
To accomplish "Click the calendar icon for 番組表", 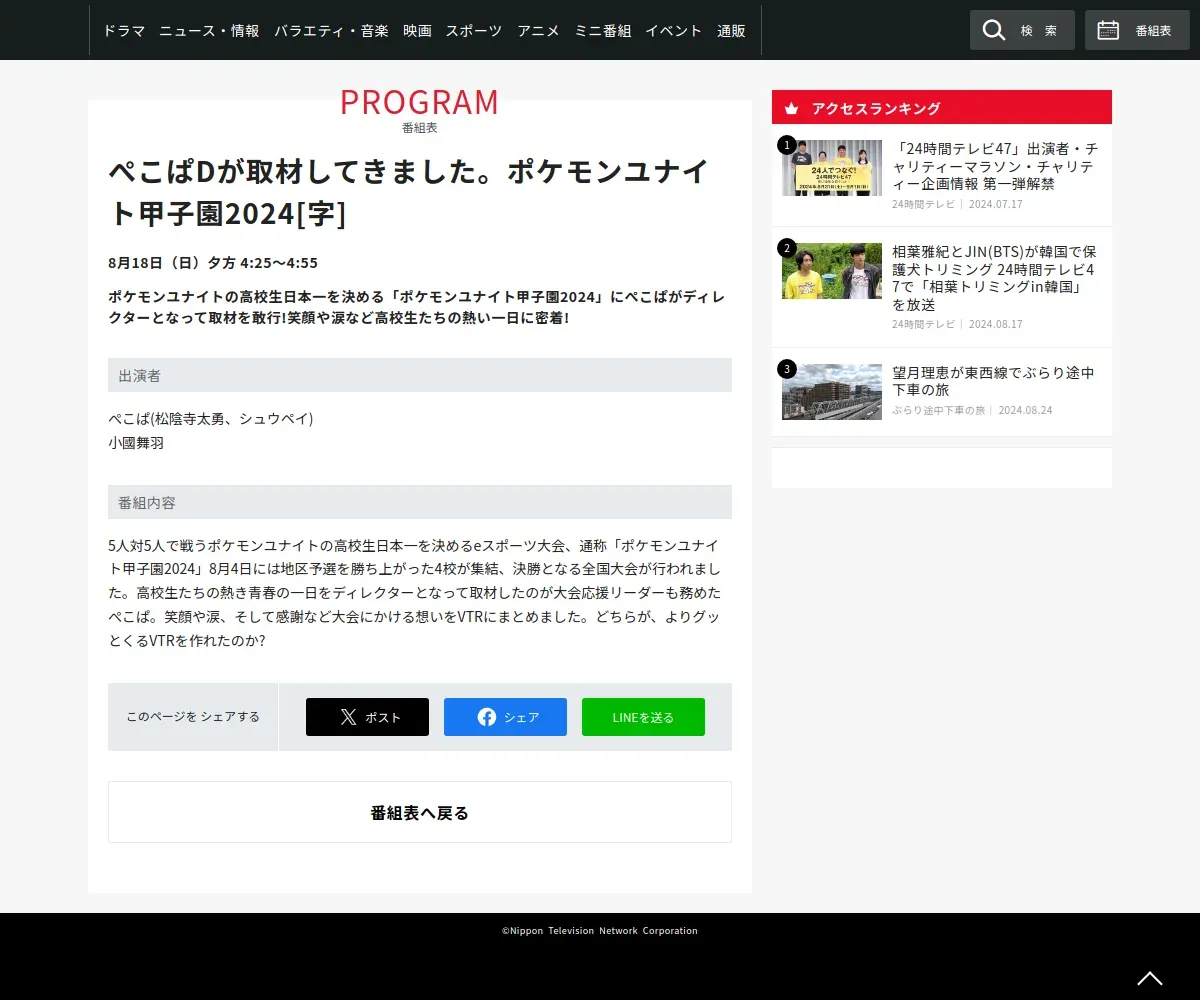I will 1108,30.
